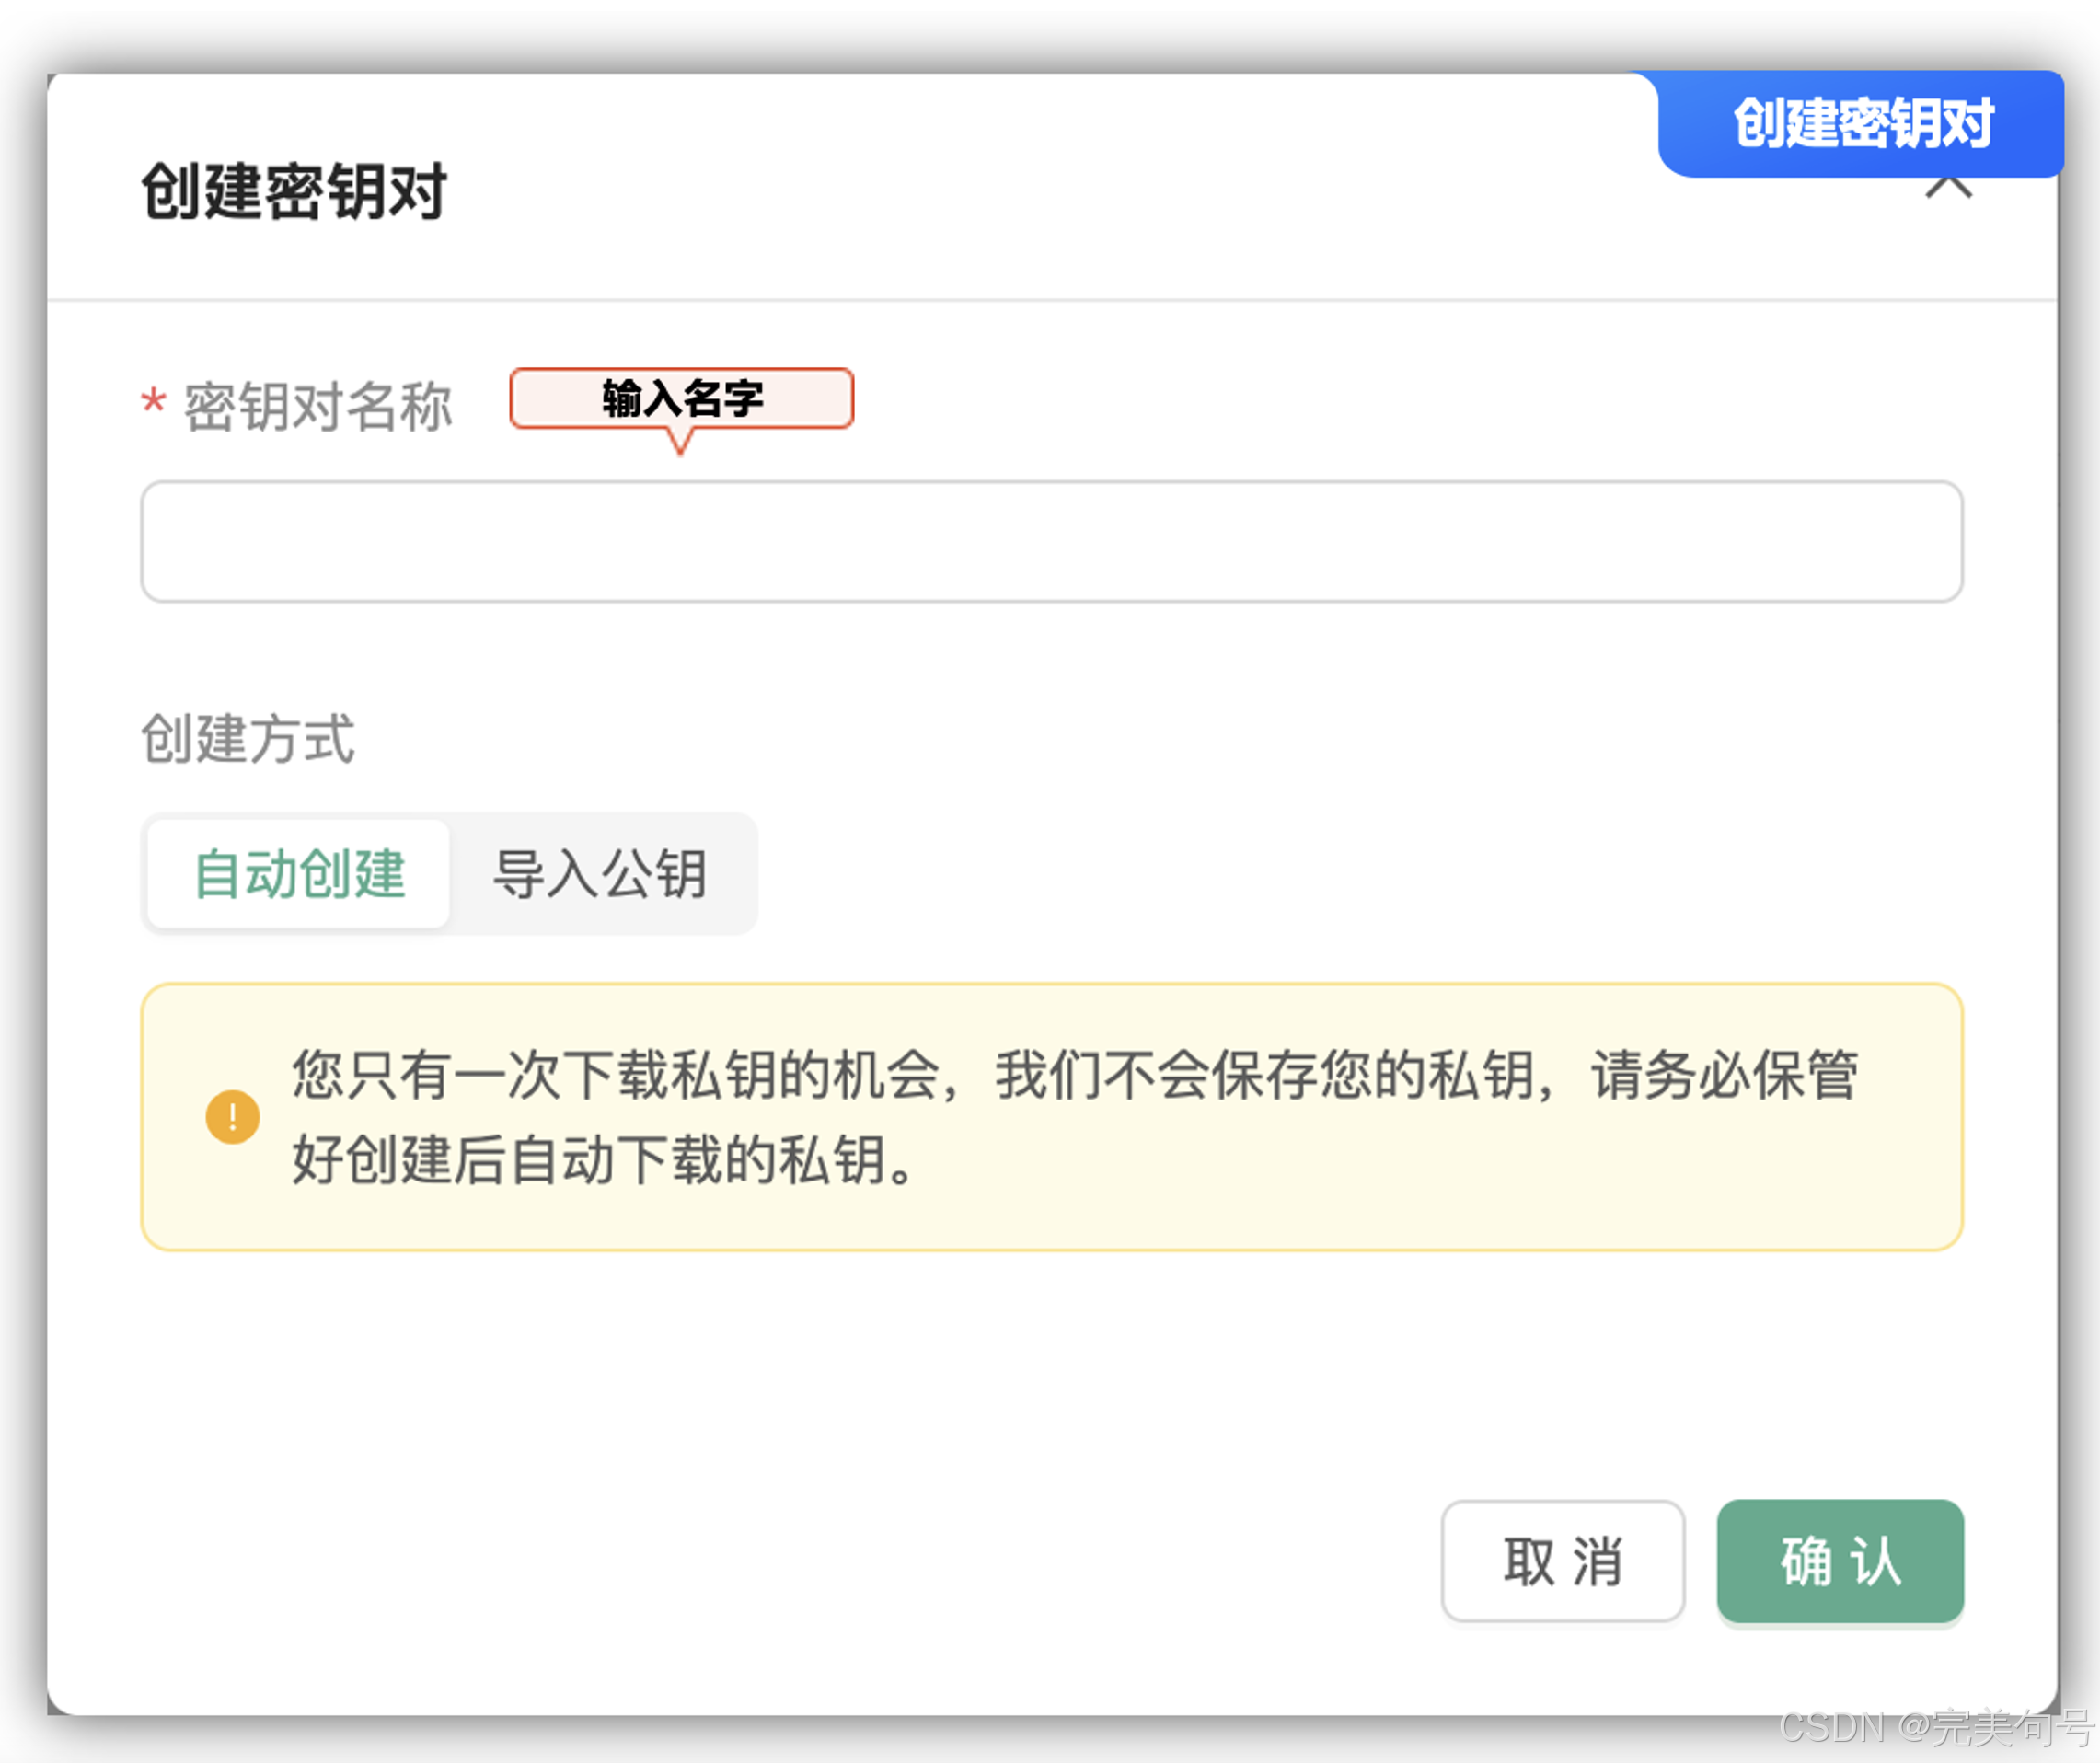Click the 创建方式 section label
The width and height of the screenshot is (2100, 1763).
tap(248, 738)
